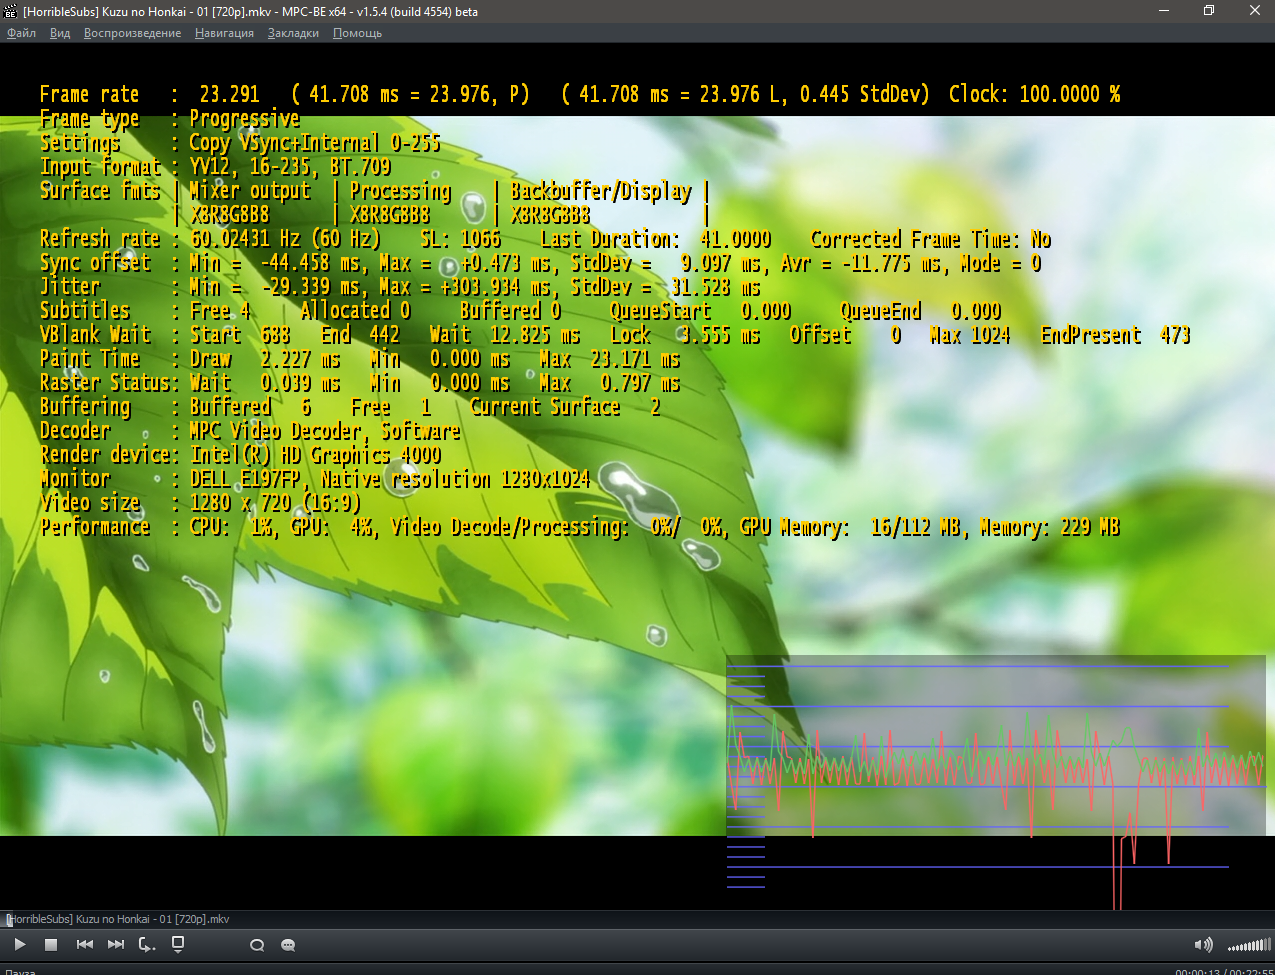Click the seek bar position marker
This screenshot has height=975, width=1275.
pyautogui.click(x=8, y=920)
